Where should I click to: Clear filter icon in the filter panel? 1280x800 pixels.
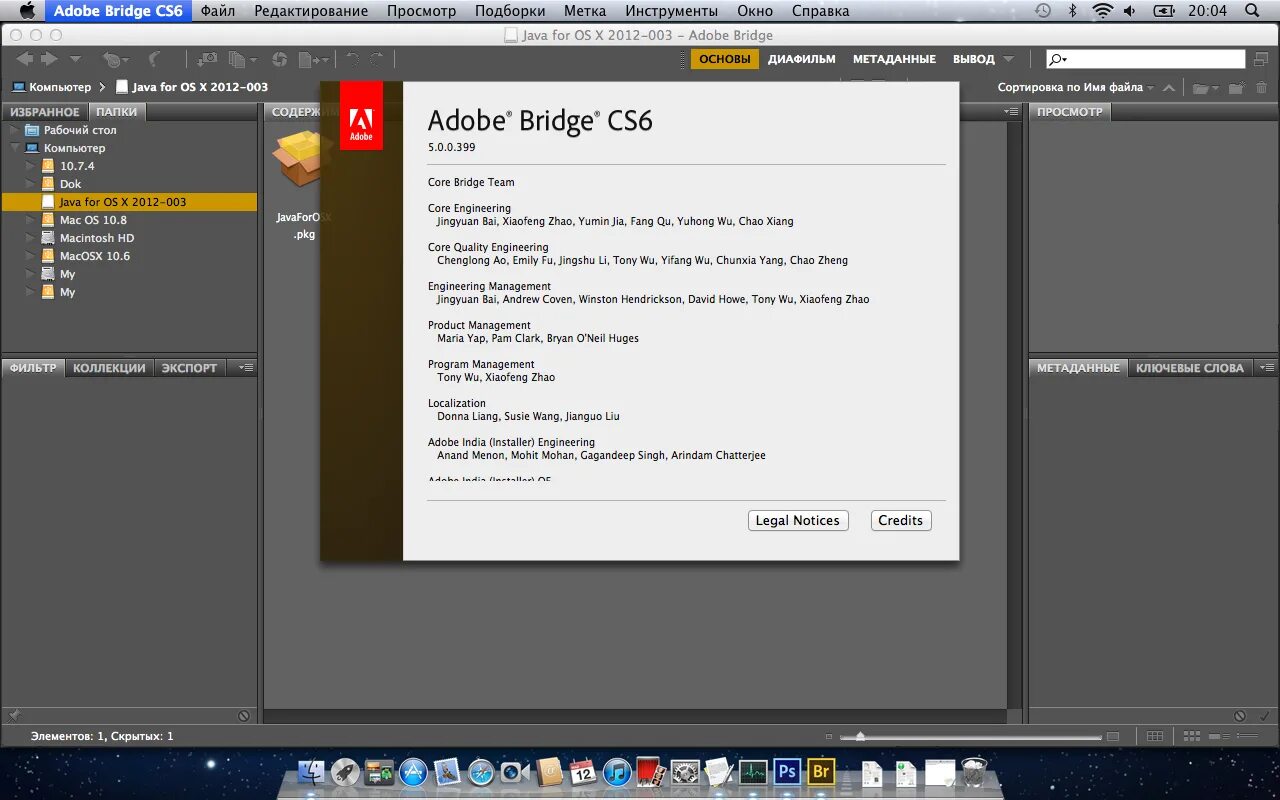(x=244, y=716)
